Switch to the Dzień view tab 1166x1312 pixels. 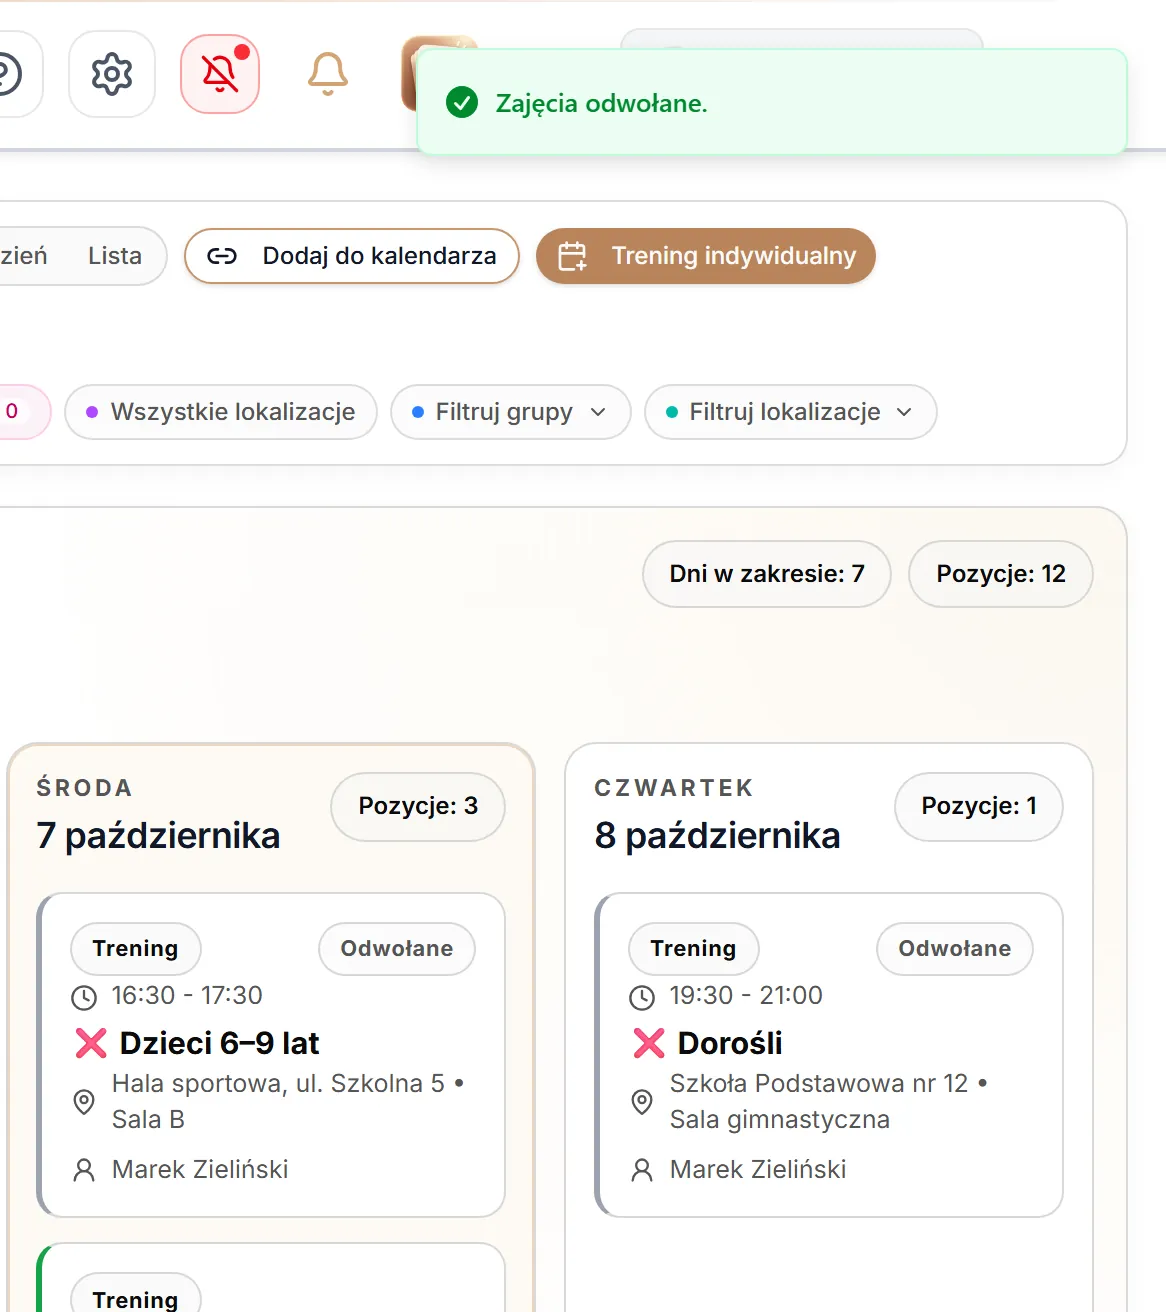tap(24, 256)
